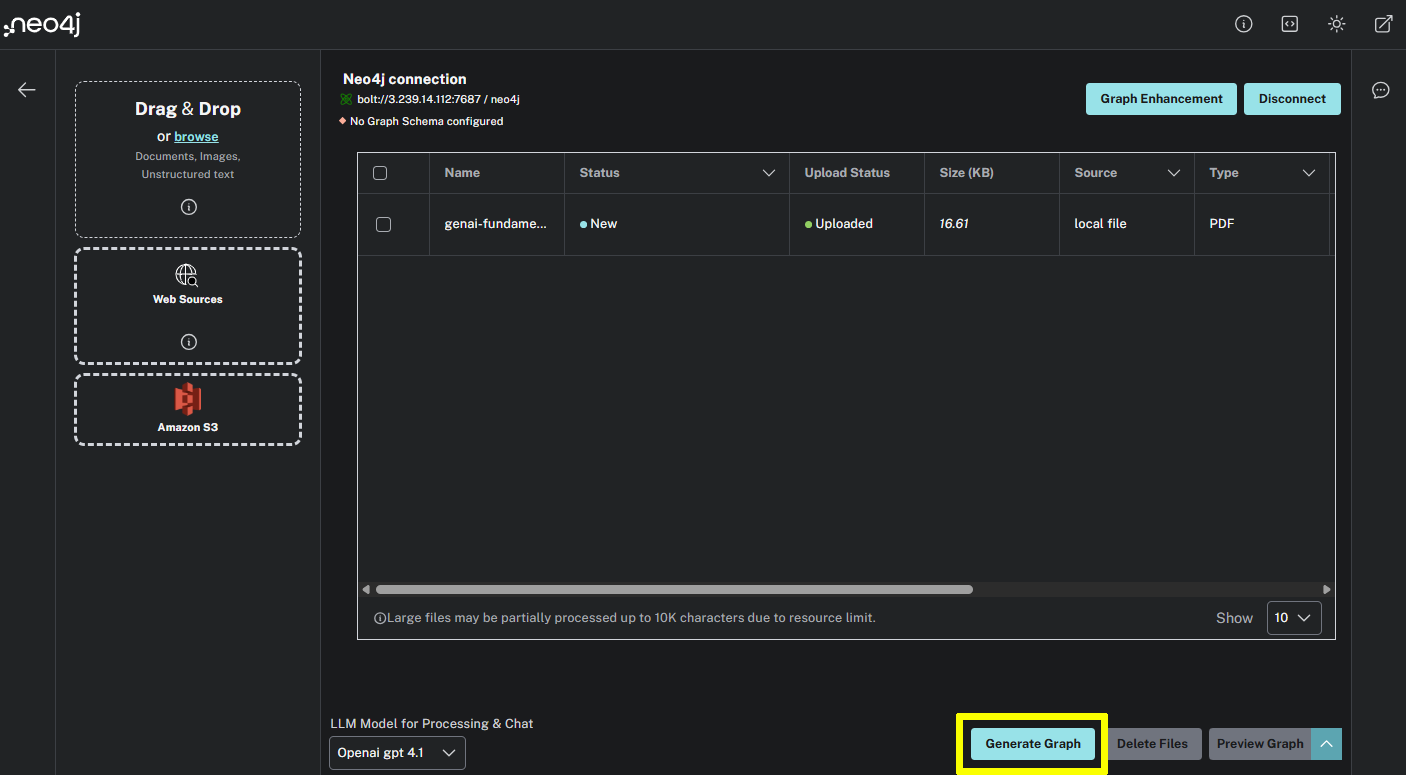Image resolution: width=1406 pixels, height=775 pixels.
Task: Check the genai-fundame... file row checkbox
Action: click(x=383, y=224)
